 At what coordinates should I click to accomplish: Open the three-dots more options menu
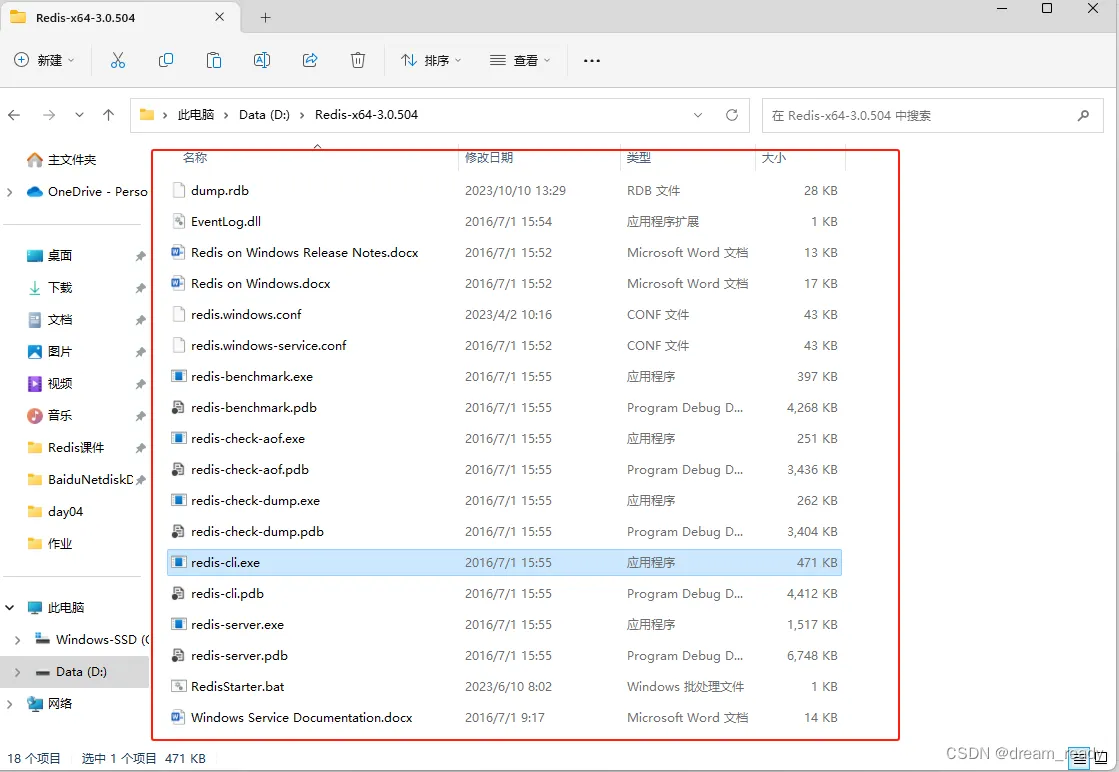pos(592,61)
